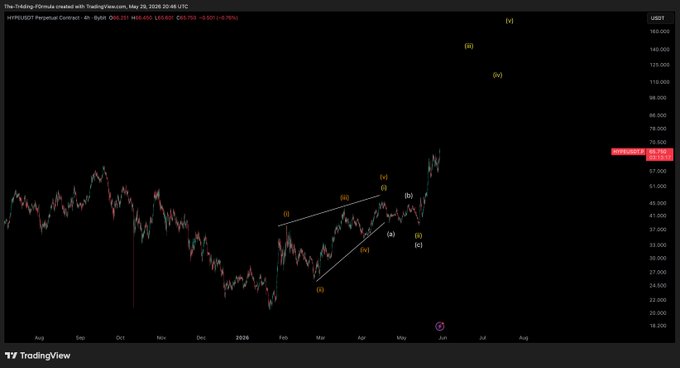The width and height of the screenshot is (680, 368).
Task: Click the 24.500 price scale label
Action: (x=658, y=286)
